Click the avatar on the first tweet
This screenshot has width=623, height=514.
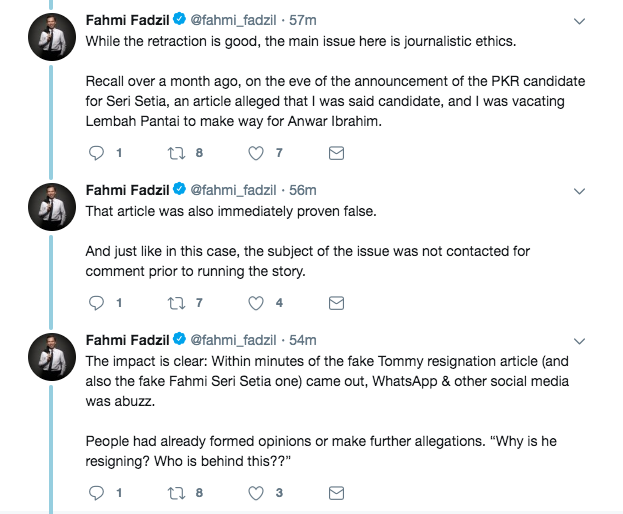coord(50,39)
